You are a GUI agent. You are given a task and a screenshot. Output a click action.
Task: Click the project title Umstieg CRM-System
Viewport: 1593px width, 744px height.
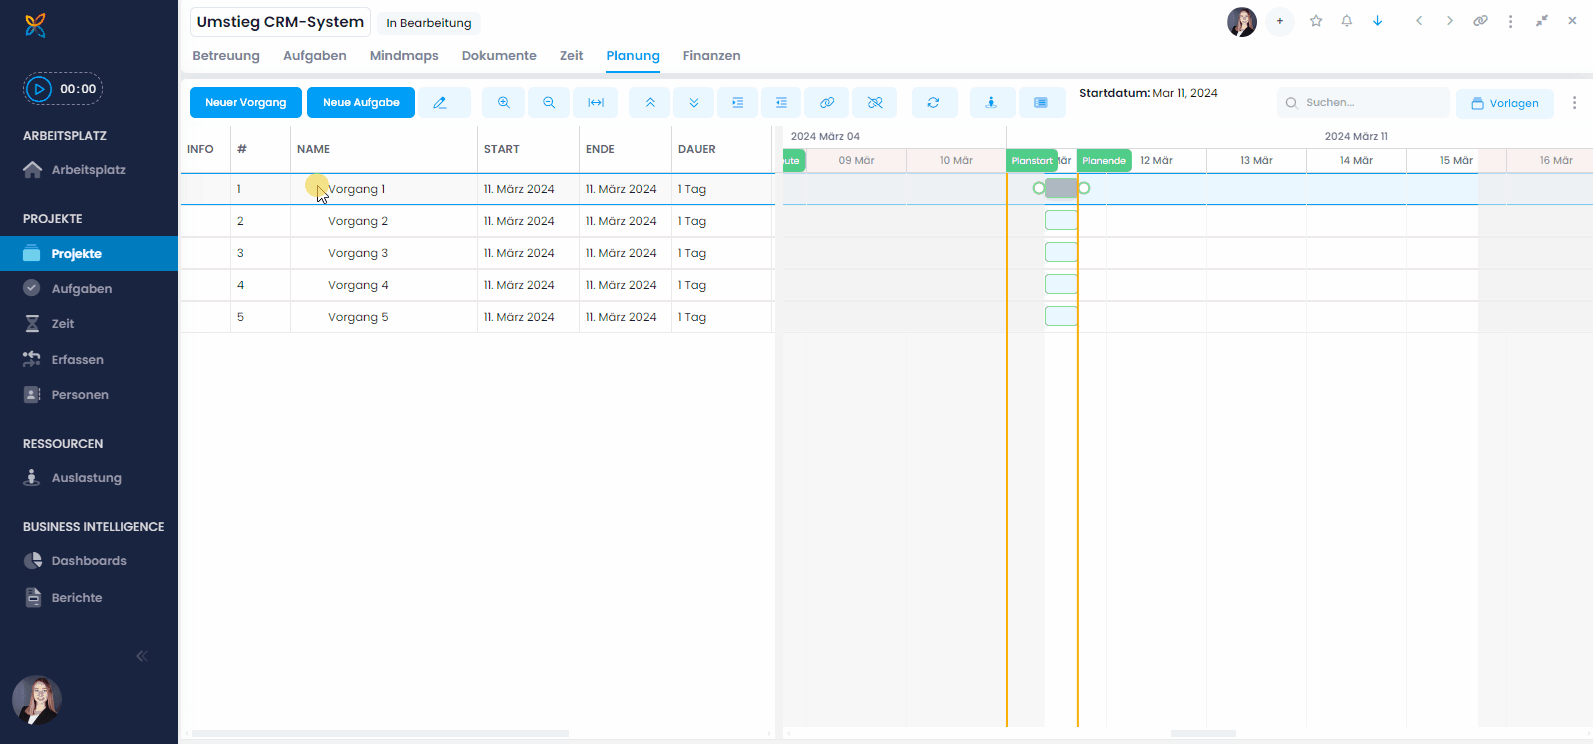click(x=280, y=22)
